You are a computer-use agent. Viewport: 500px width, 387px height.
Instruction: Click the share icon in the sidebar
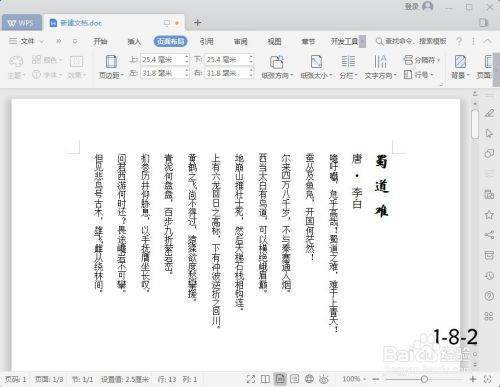pyautogui.click(x=489, y=235)
